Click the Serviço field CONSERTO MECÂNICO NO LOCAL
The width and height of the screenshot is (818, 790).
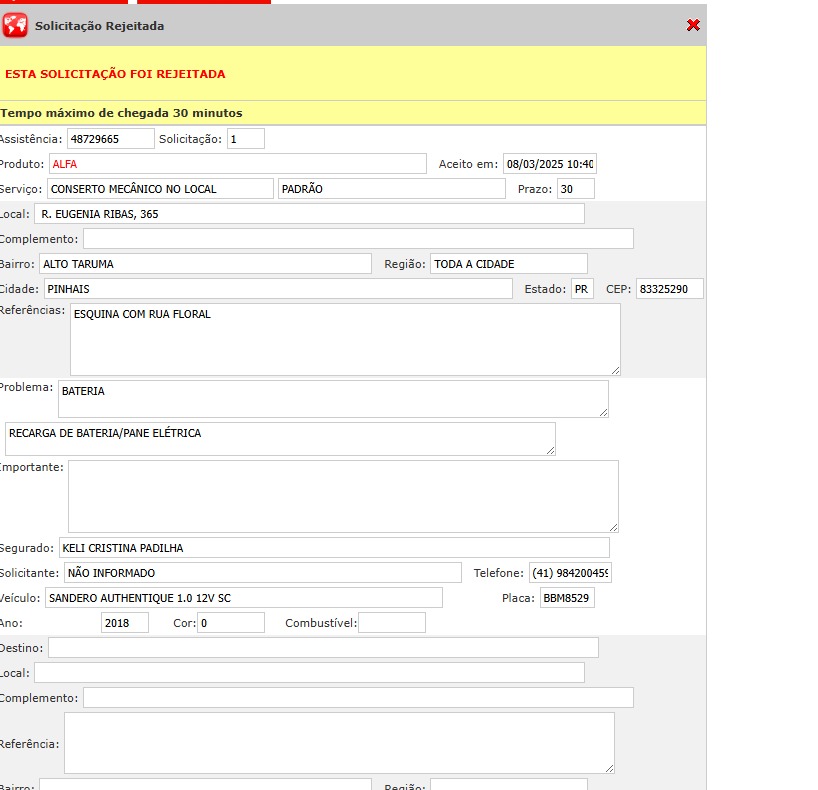[x=159, y=189]
